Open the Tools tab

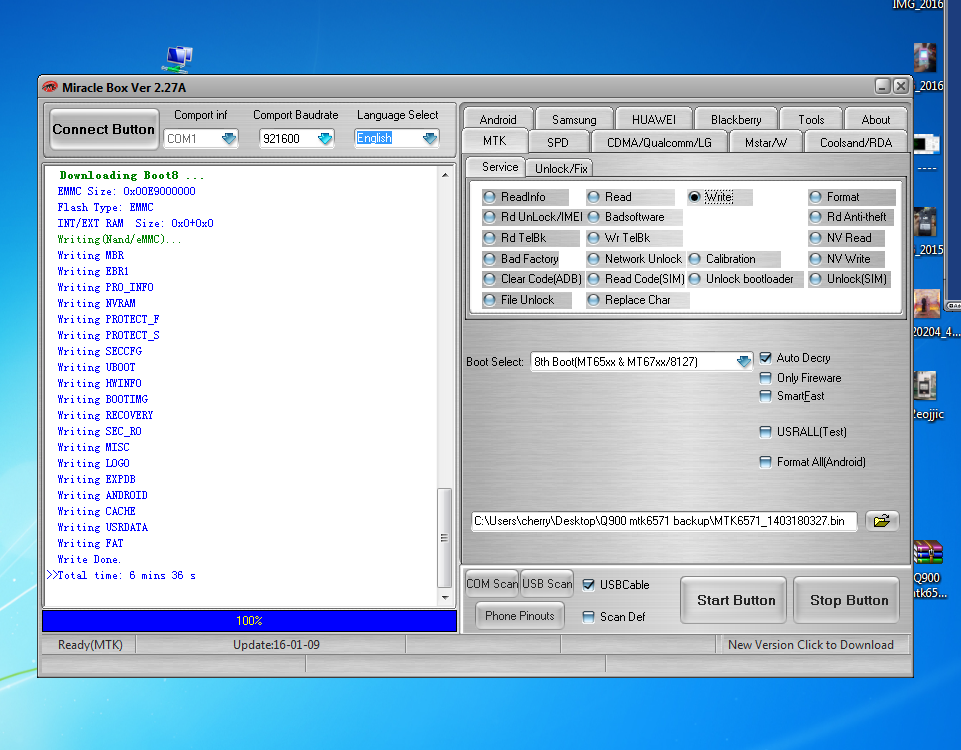pos(811,119)
